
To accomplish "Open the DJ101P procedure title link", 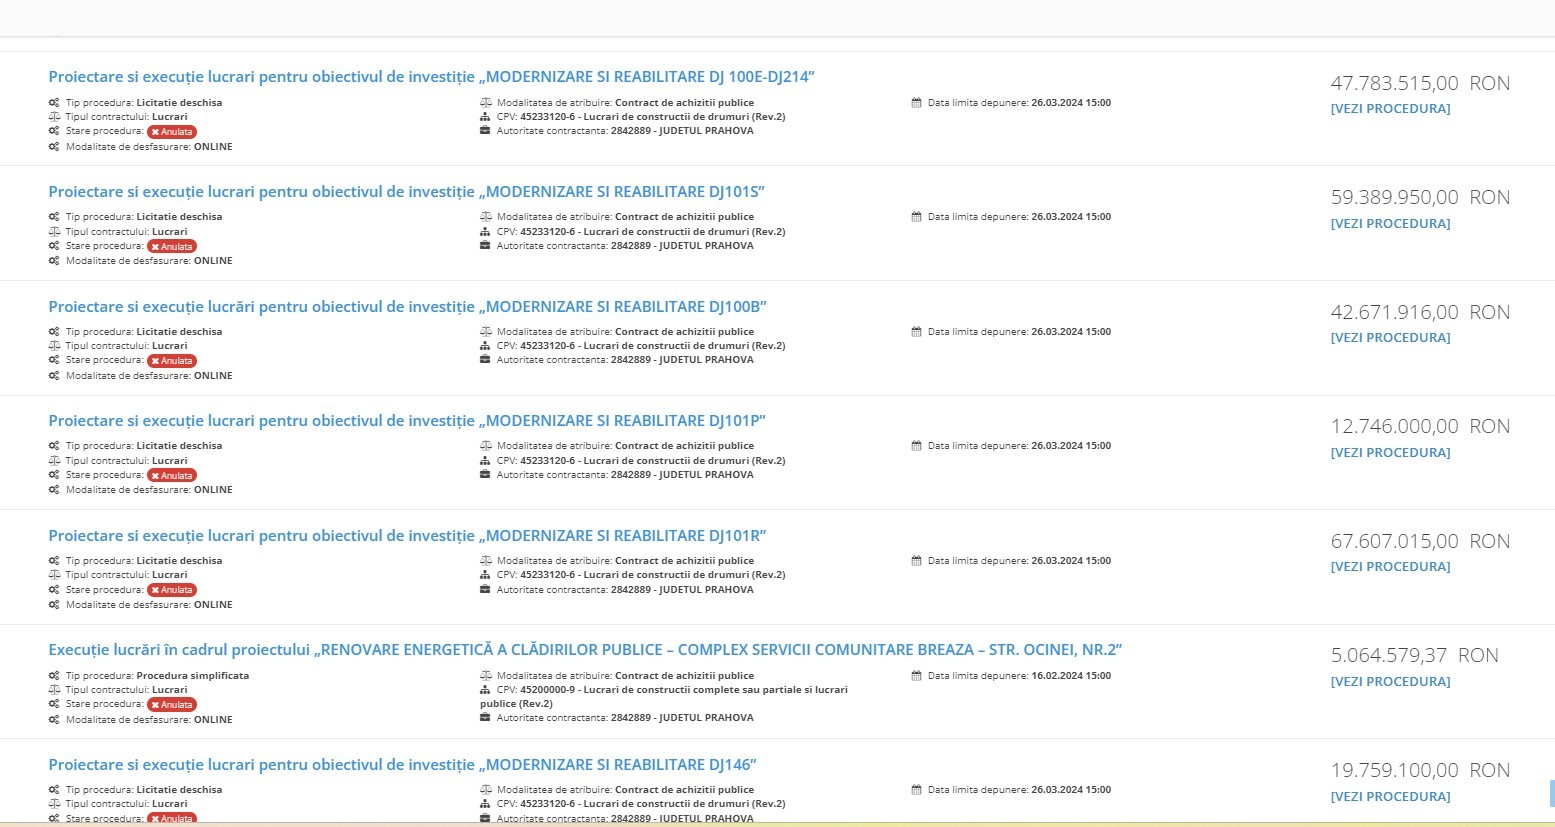I will pyautogui.click(x=406, y=421).
